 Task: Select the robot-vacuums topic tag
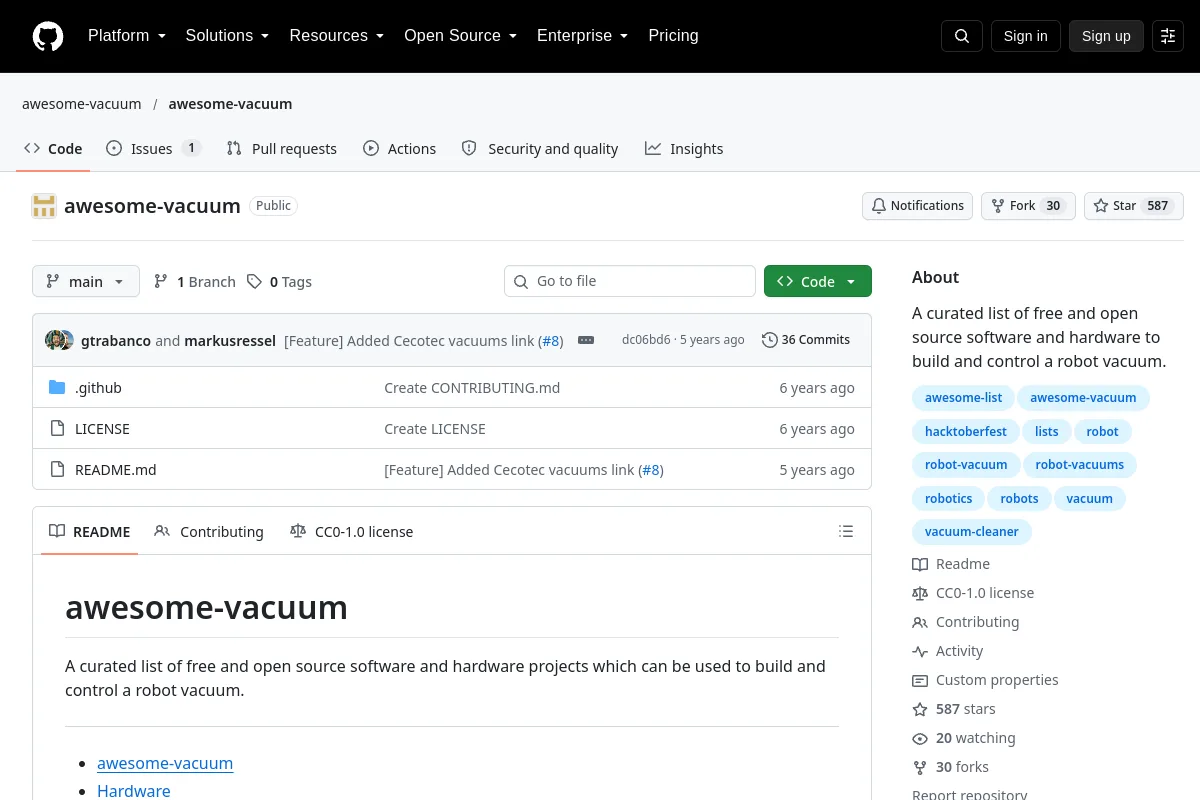(x=1079, y=465)
